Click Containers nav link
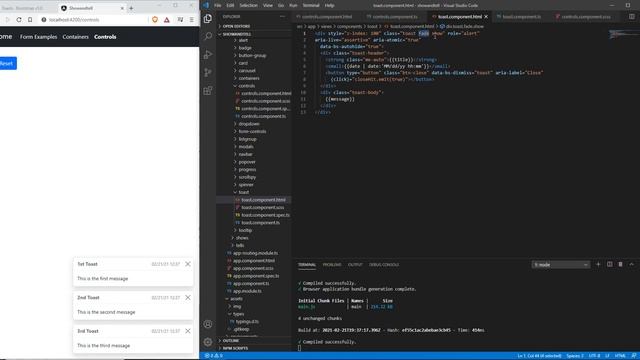The image size is (640, 360). click(x=76, y=37)
